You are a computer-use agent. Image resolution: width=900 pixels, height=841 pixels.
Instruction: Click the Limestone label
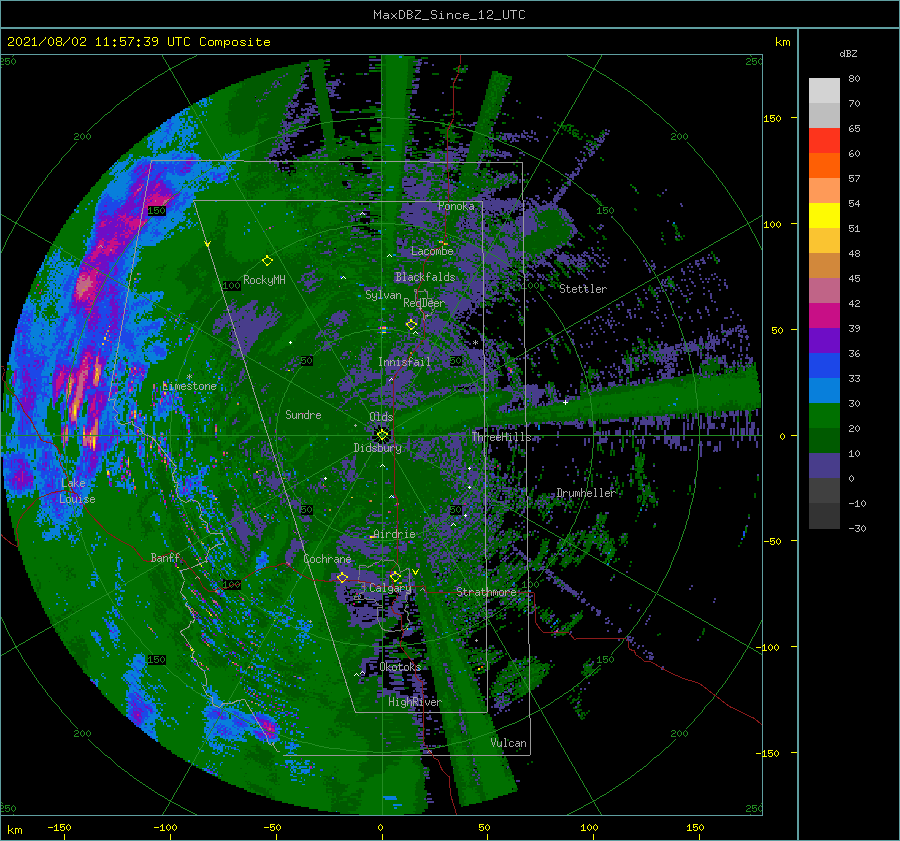pos(189,386)
